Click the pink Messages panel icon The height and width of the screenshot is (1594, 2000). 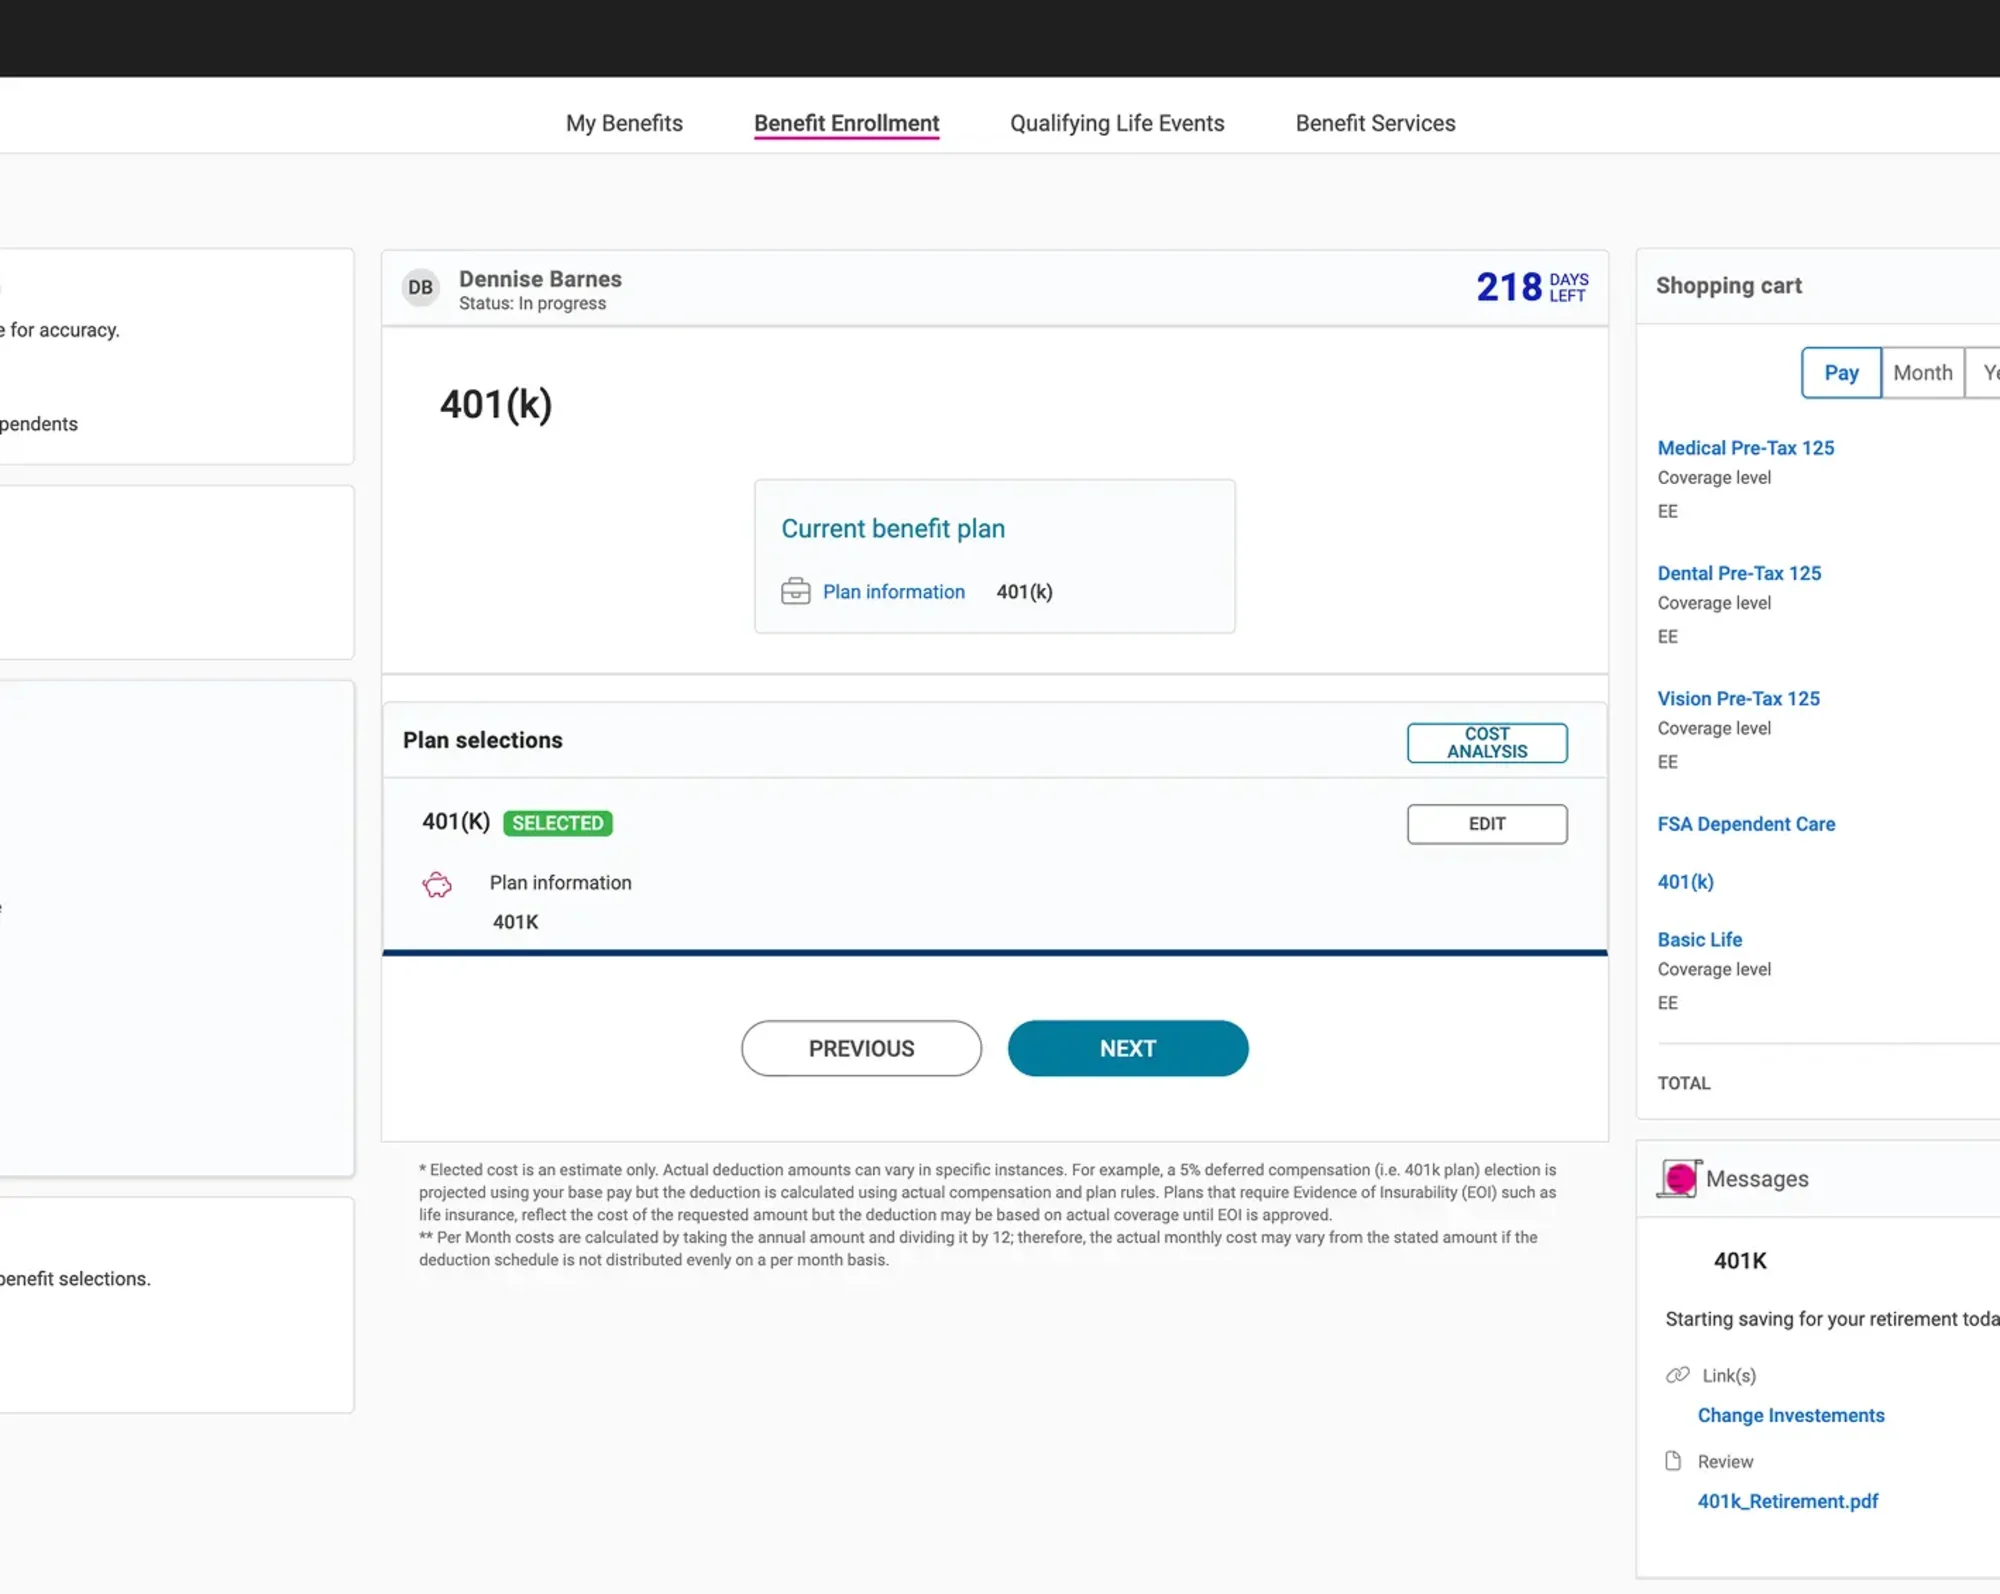pyautogui.click(x=1678, y=1178)
